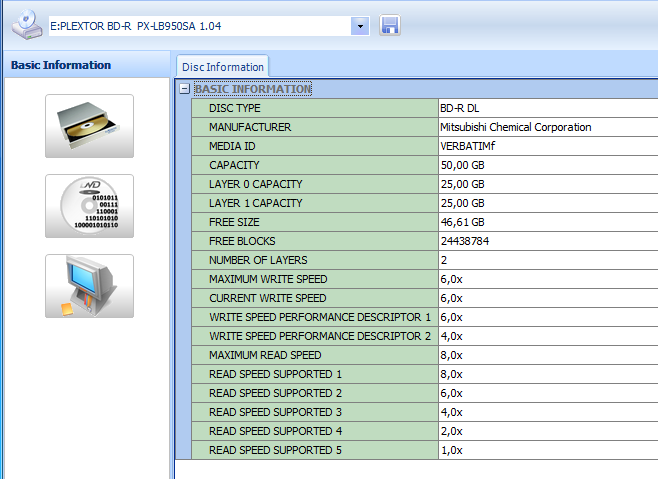
Task: Select the MANUFACTURER row label
Action: pyautogui.click(x=250, y=127)
